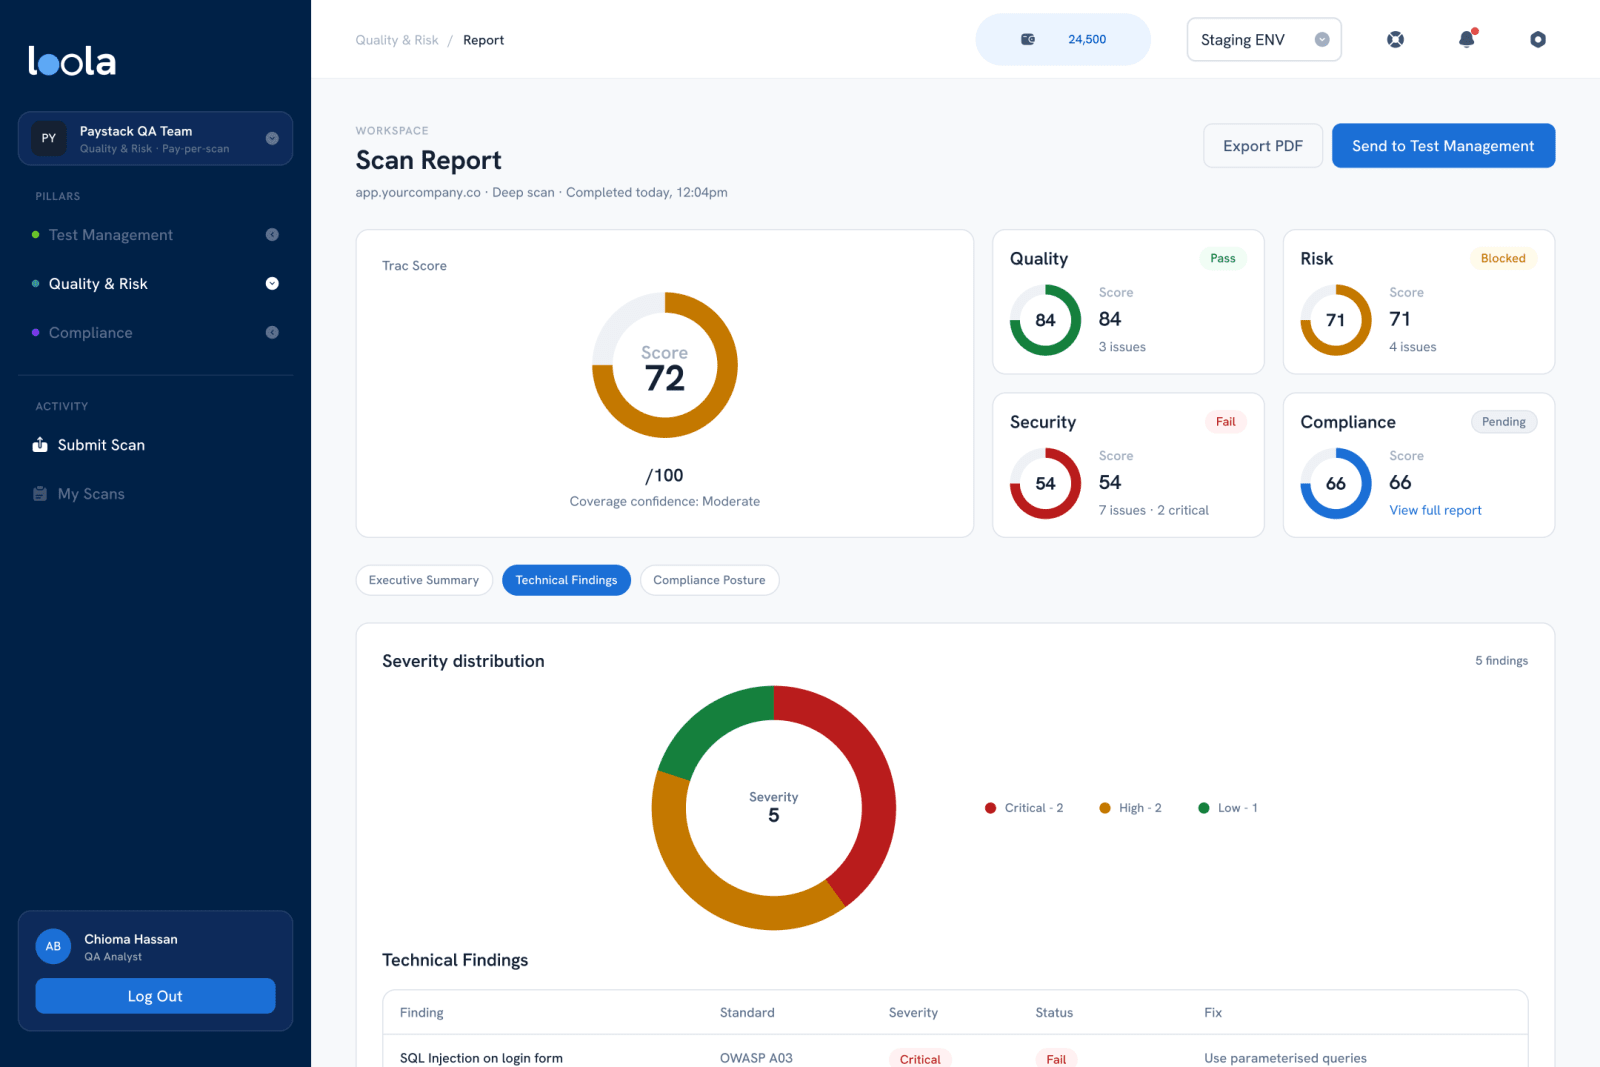Expand the Test Management pillar chevron
Image resolution: width=1600 pixels, height=1067 pixels.
click(x=272, y=235)
